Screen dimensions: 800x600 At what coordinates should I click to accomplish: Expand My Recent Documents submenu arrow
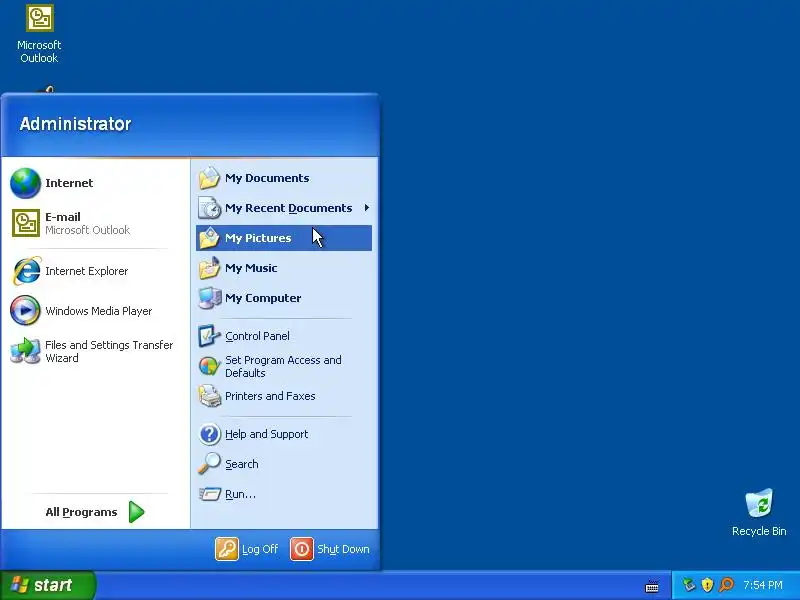pos(366,208)
